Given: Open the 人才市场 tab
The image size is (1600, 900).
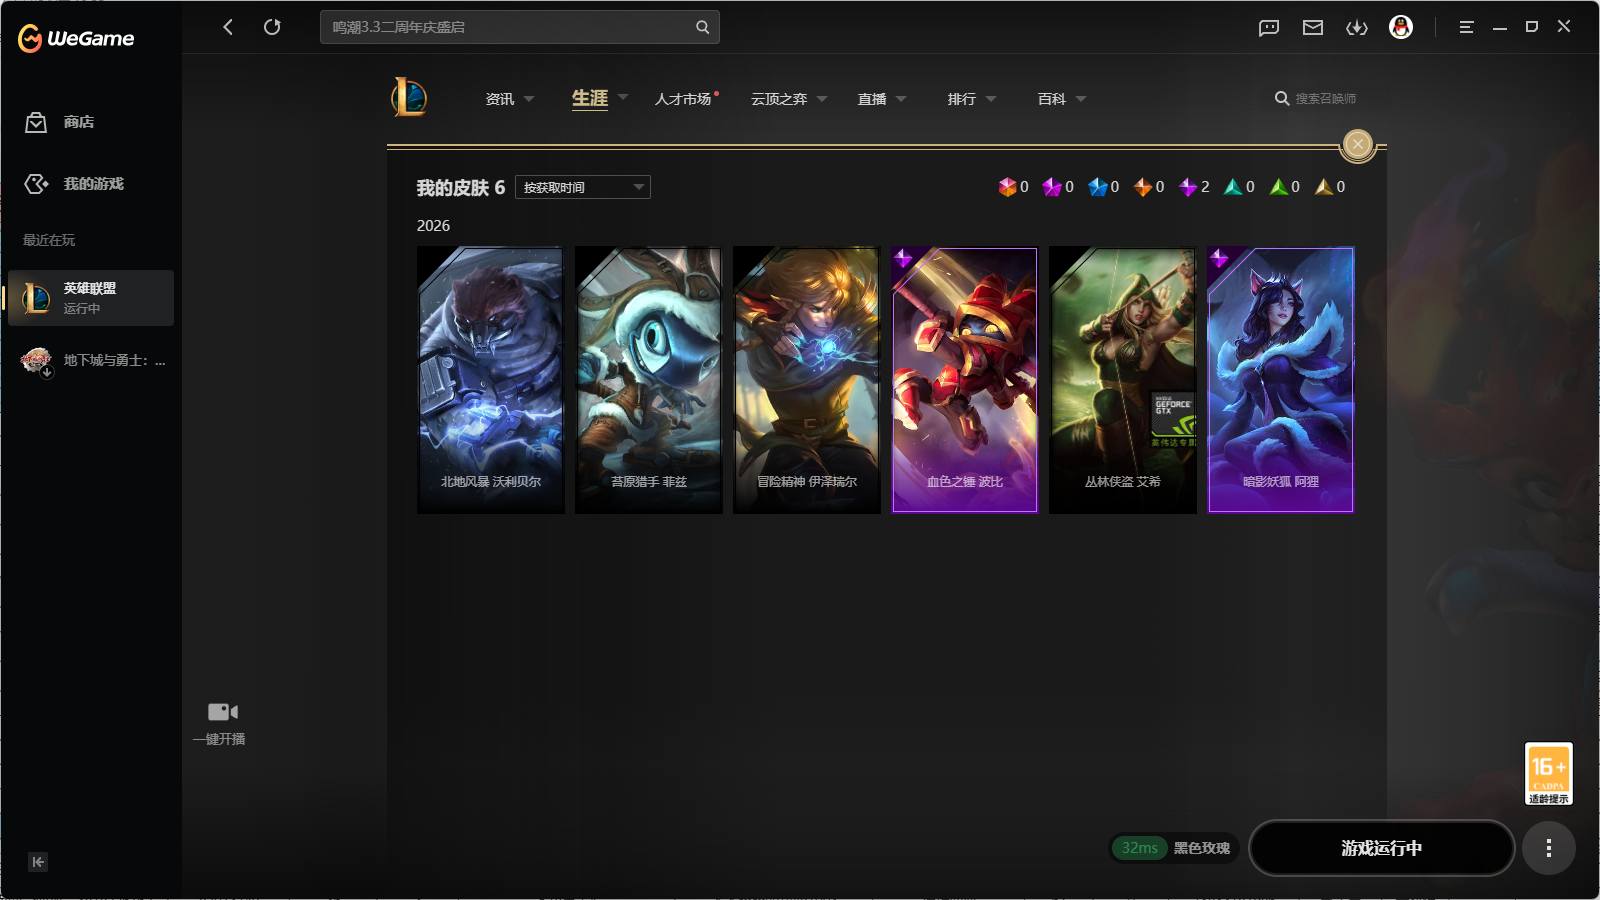Looking at the screenshot, I should [x=683, y=99].
